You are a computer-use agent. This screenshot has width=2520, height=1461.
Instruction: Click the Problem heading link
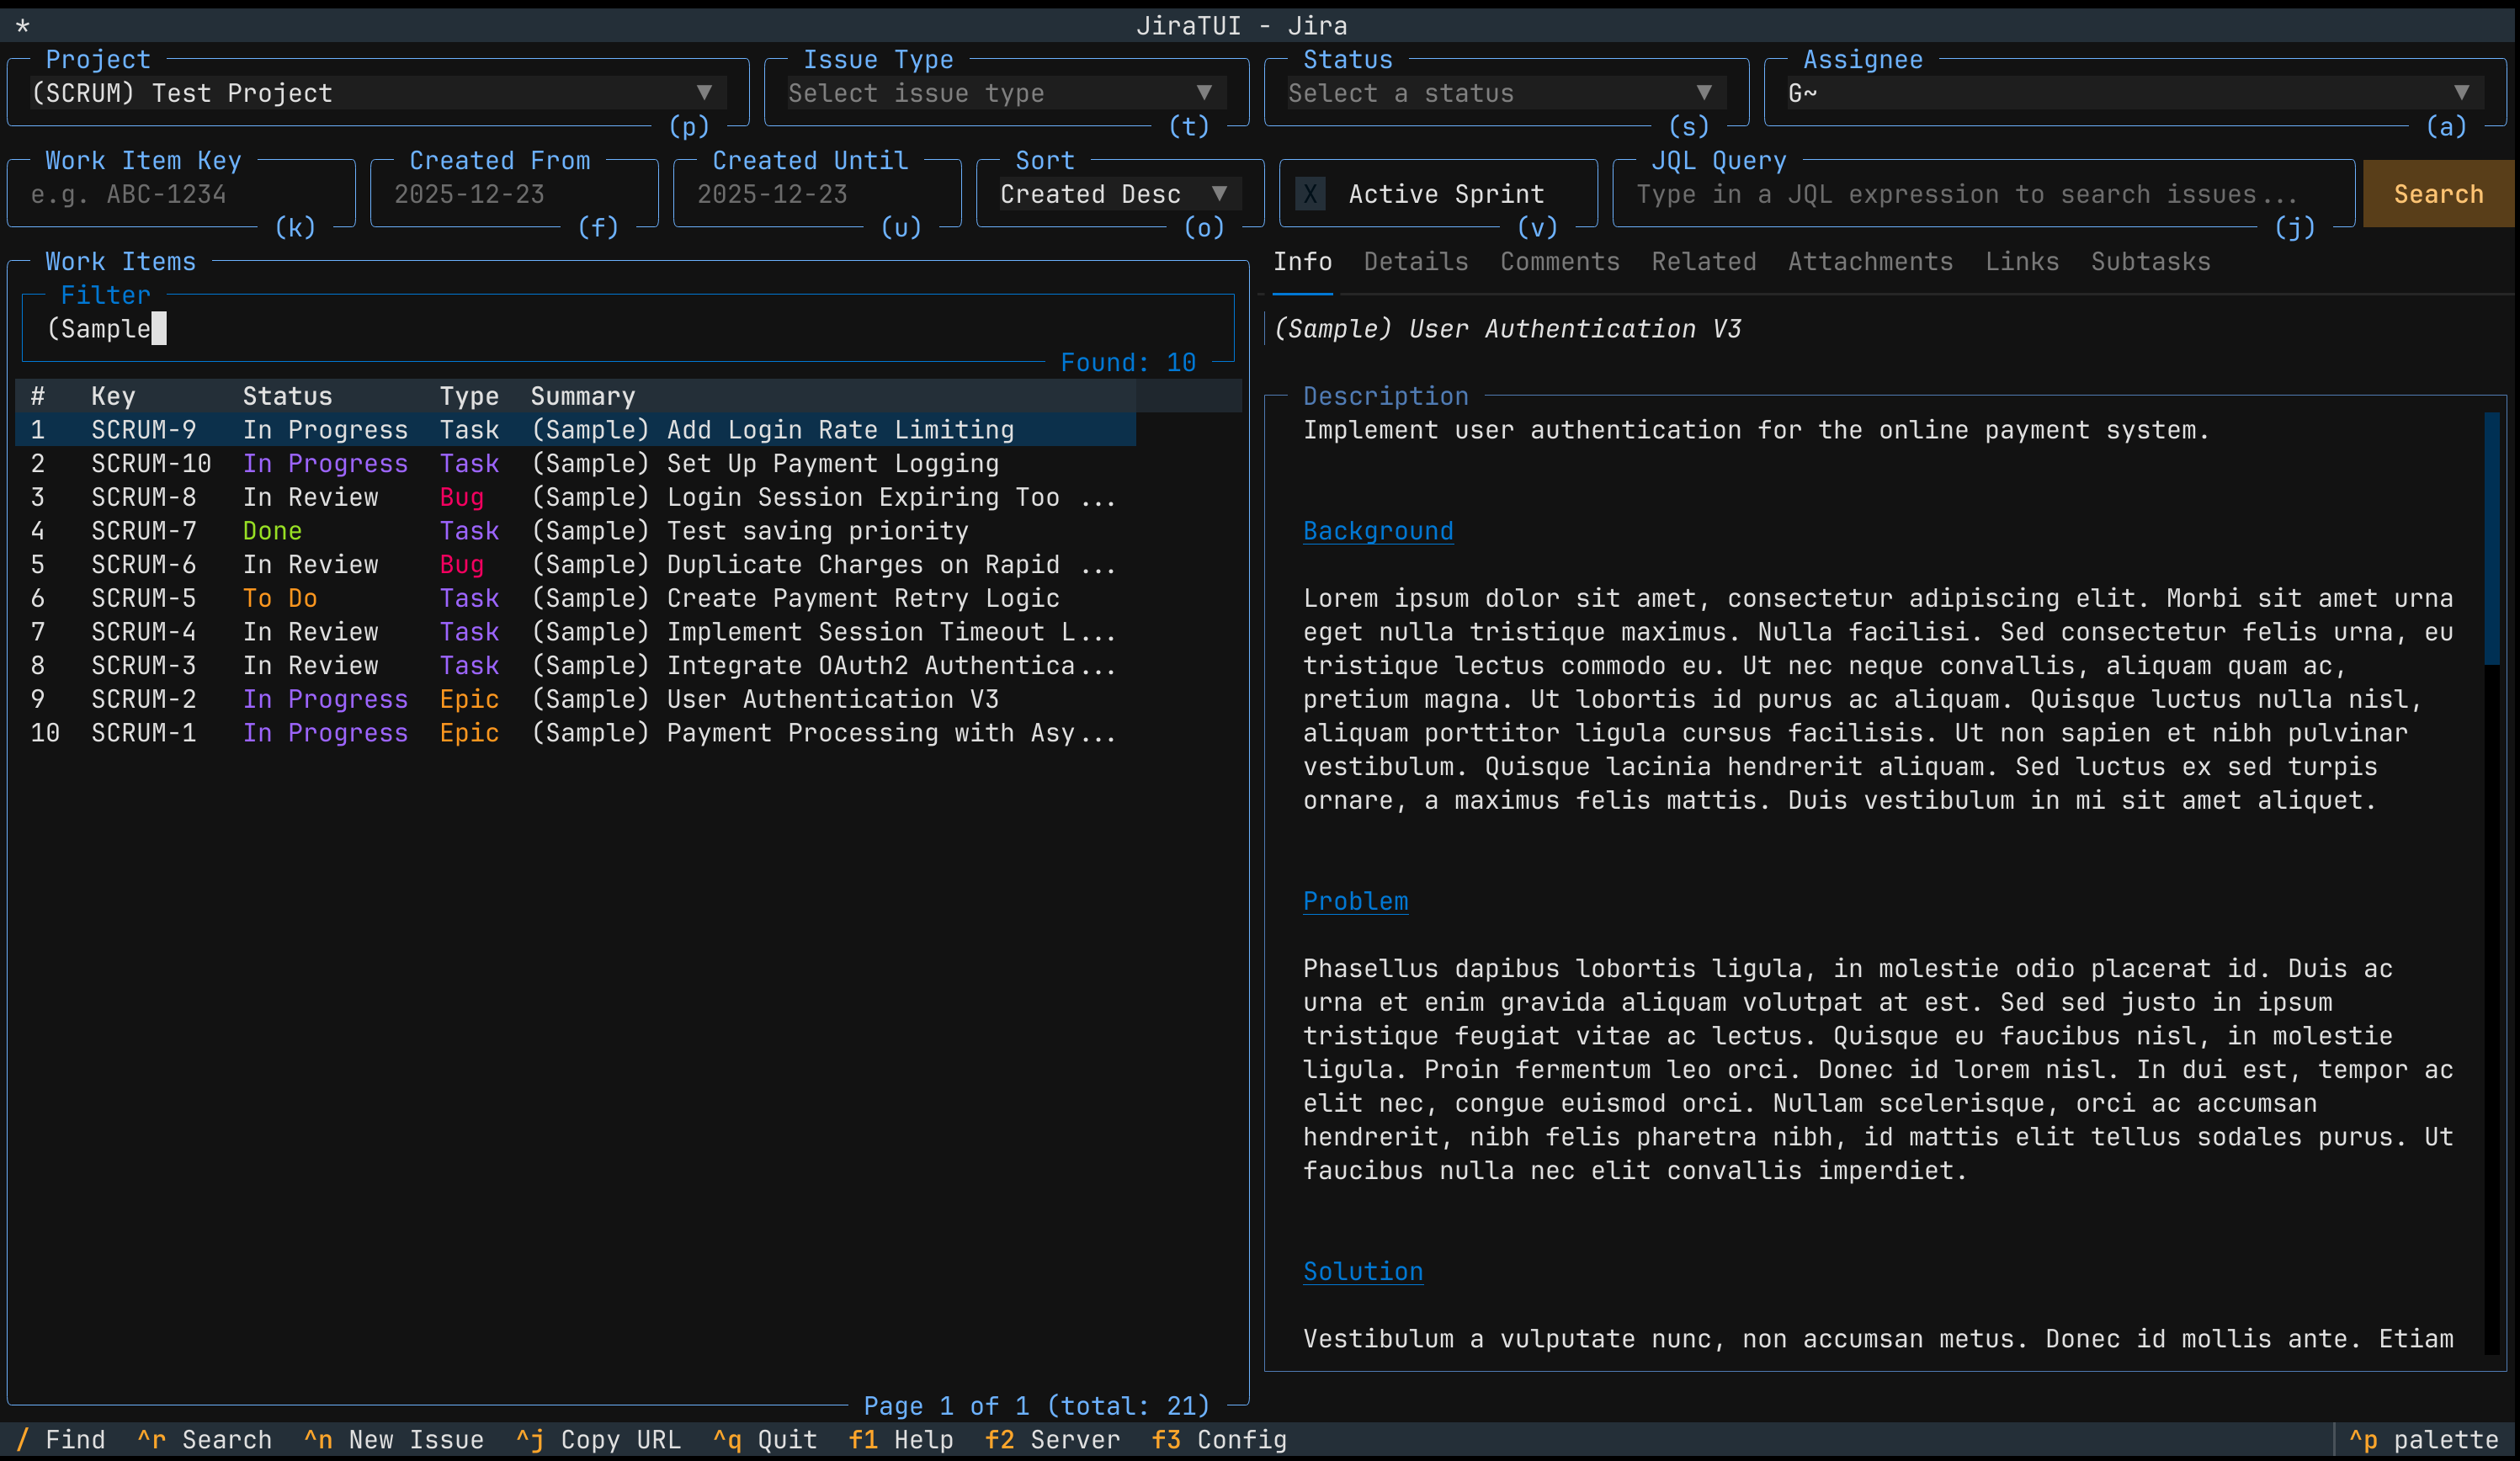1355,901
